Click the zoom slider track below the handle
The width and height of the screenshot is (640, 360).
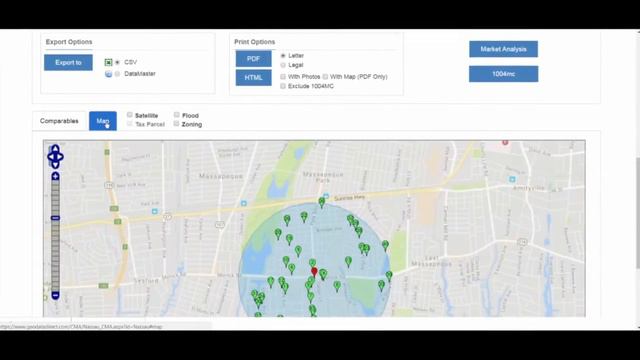56,255
